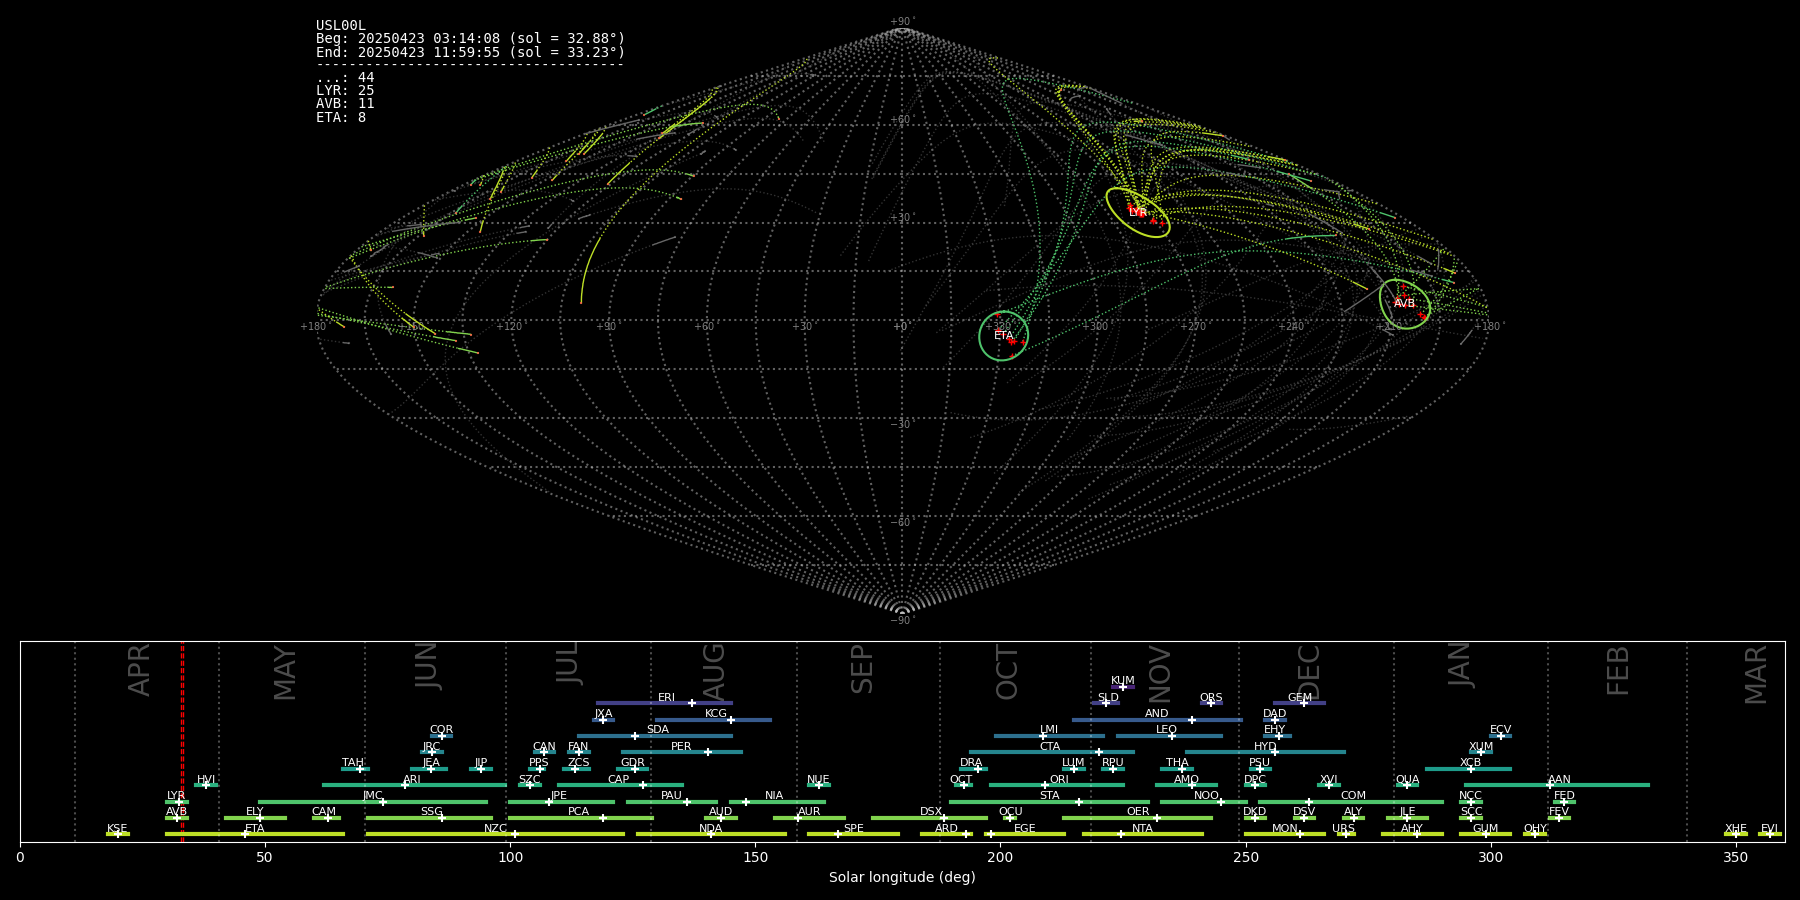
Task: Select the EVI shower label
Action: (x=1769, y=828)
